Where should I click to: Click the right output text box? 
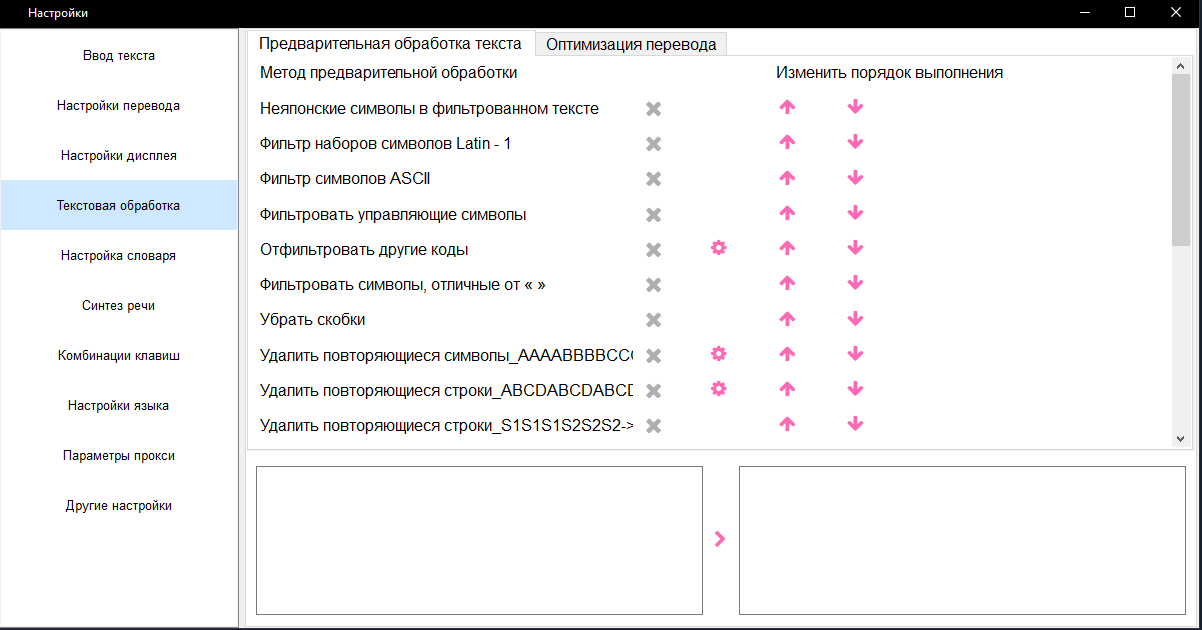(963, 540)
